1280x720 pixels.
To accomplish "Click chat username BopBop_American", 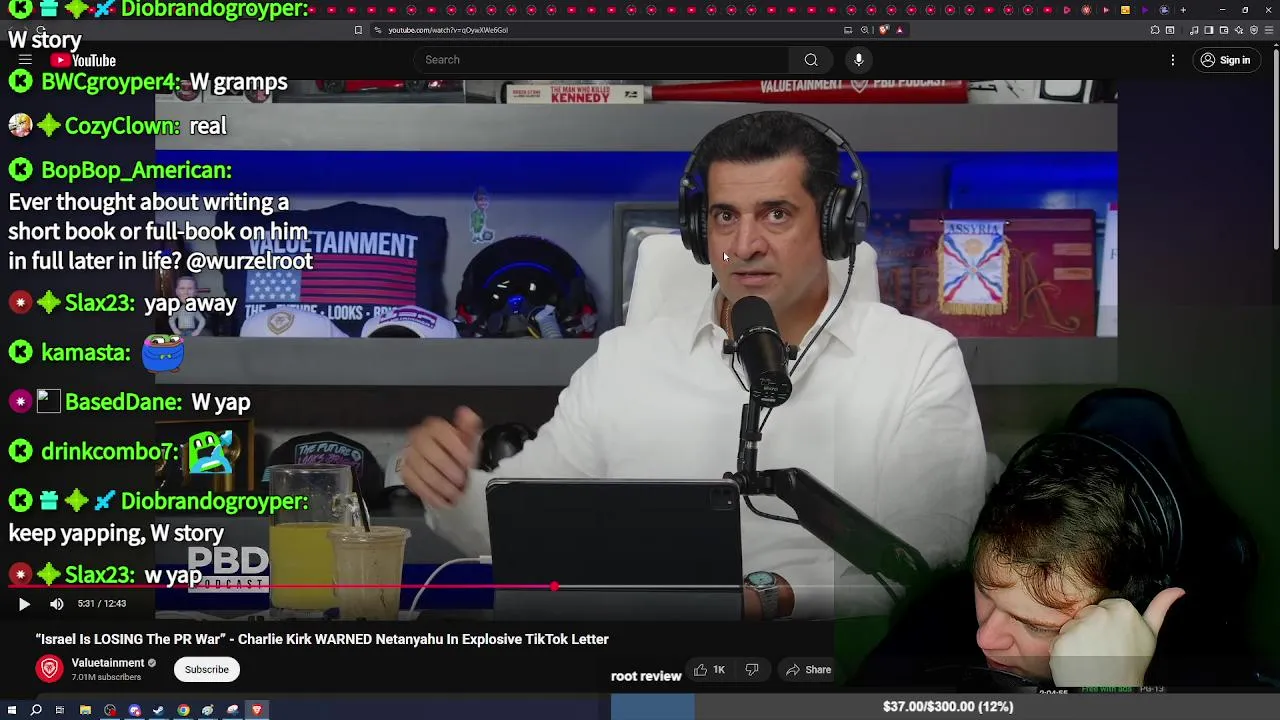I will click(136, 170).
